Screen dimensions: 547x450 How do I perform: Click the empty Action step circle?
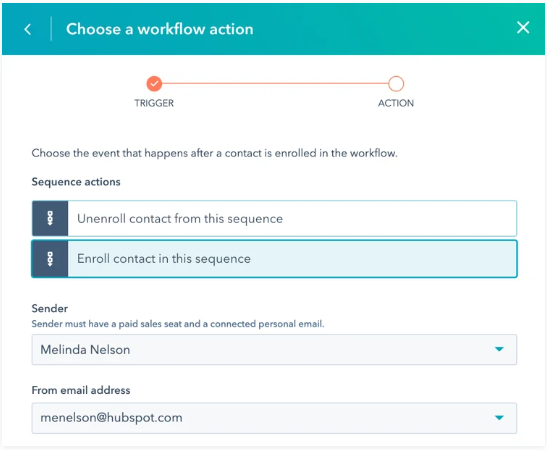396,84
